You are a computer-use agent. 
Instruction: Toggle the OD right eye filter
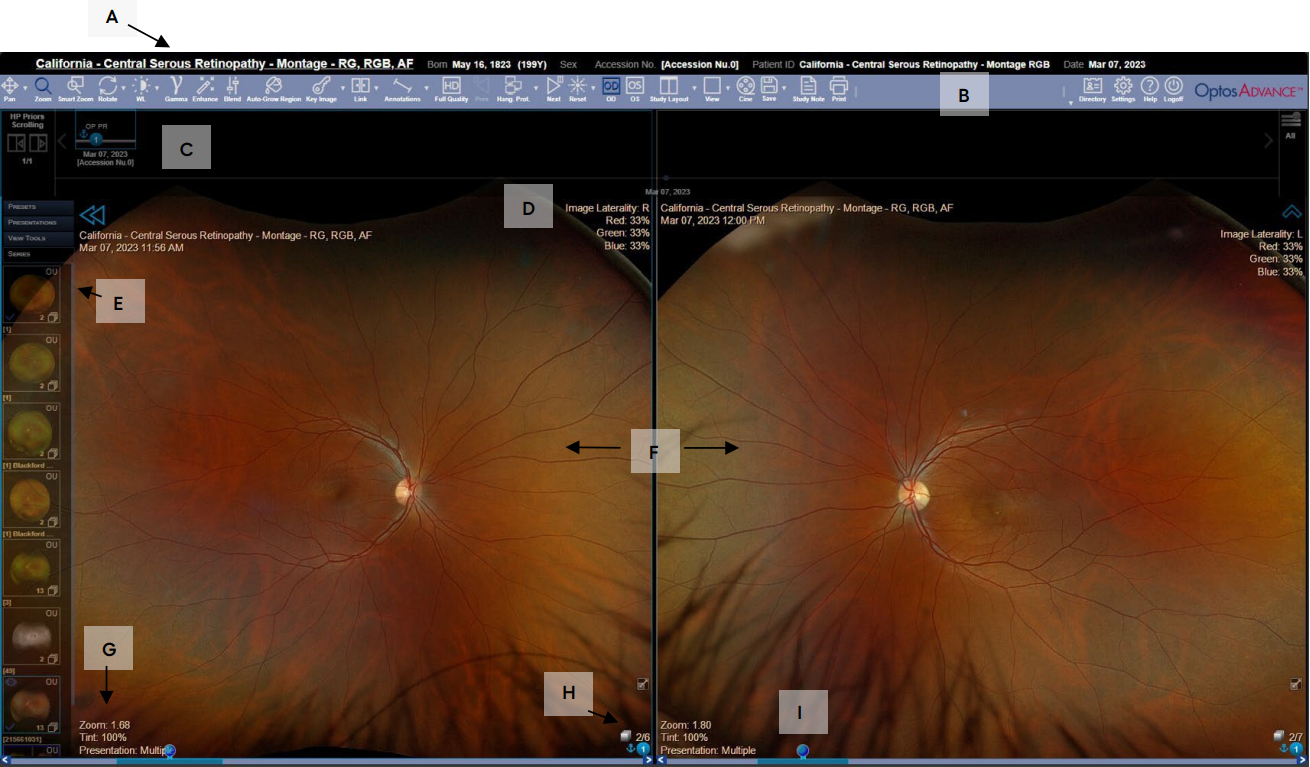pos(611,87)
